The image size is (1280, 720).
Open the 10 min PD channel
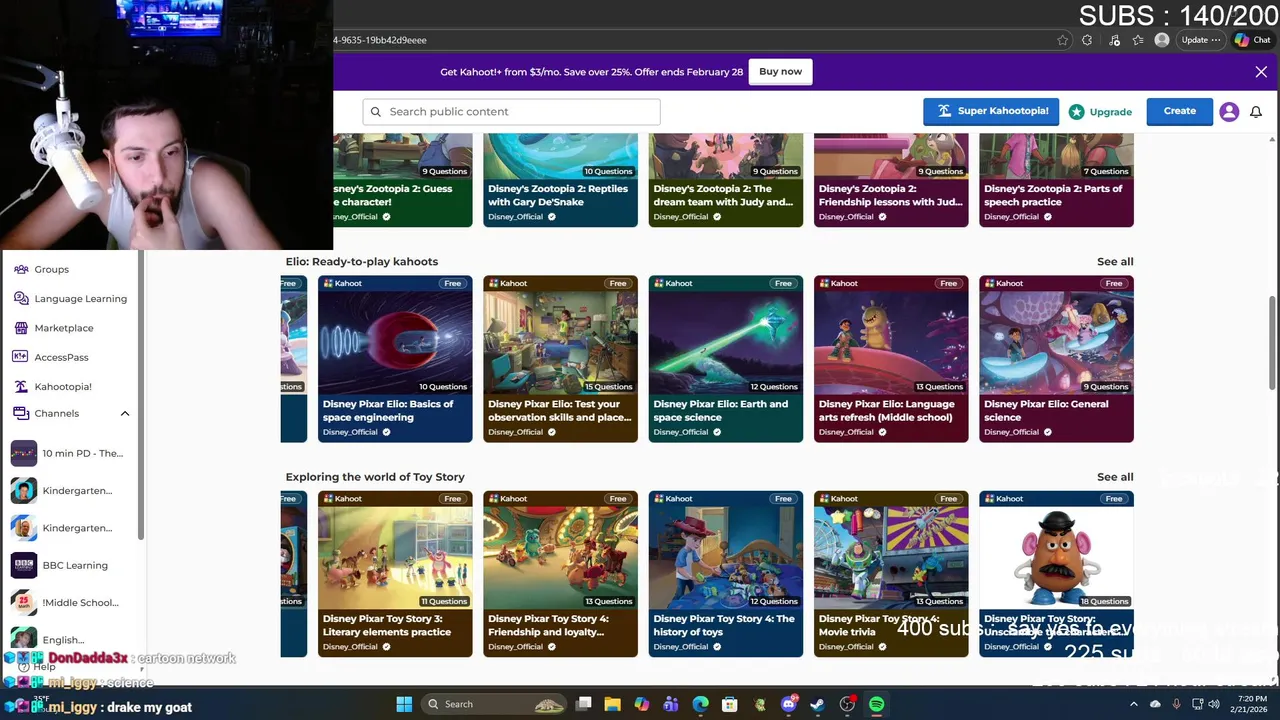pyautogui.click(x=67, y=453)
